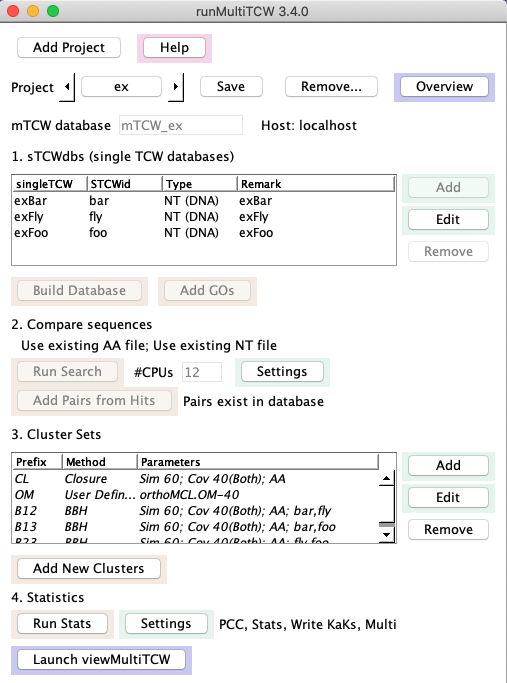Open the Help window

tap(174, 47)
